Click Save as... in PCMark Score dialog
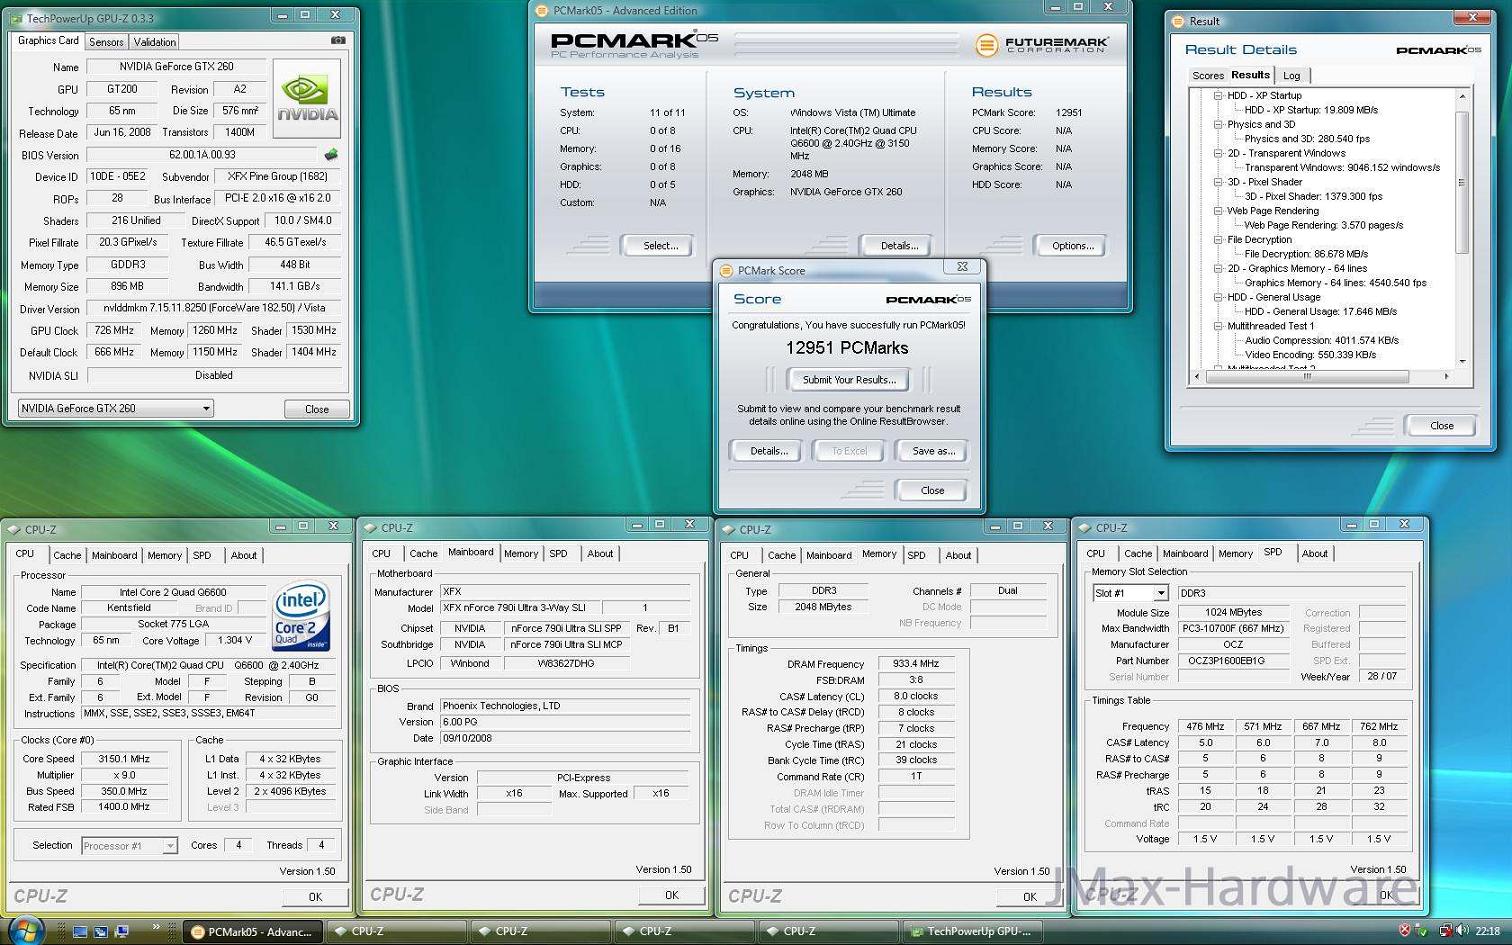The height and width of the screenshot is (945, 1512). (933, 451)
